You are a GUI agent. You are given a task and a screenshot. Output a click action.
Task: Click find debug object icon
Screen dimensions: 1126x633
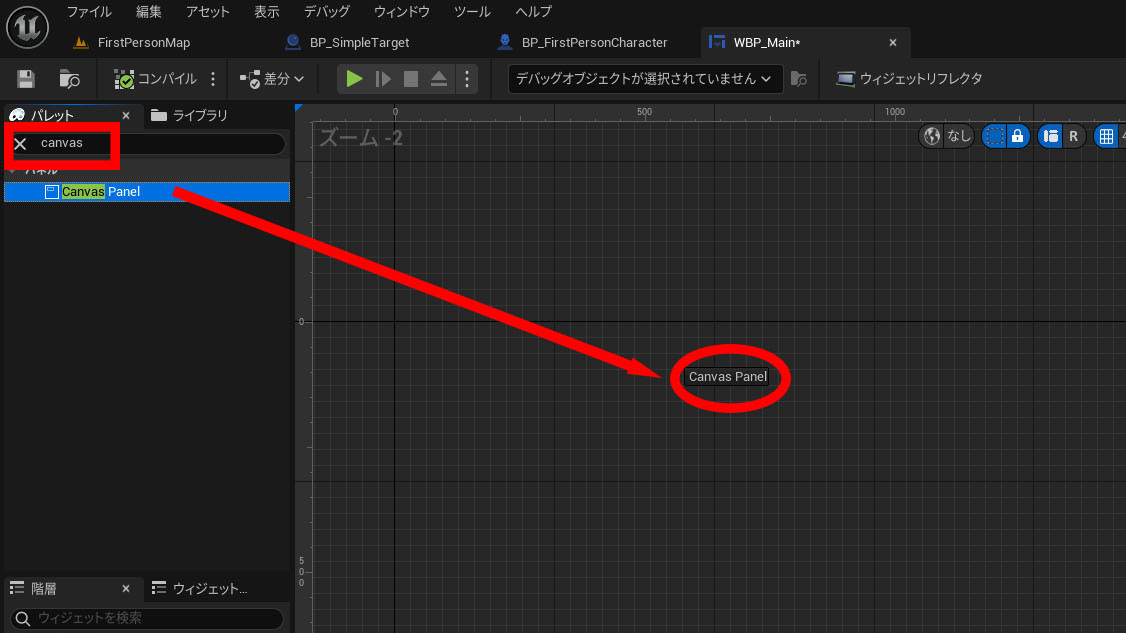(x=799, y=79)
